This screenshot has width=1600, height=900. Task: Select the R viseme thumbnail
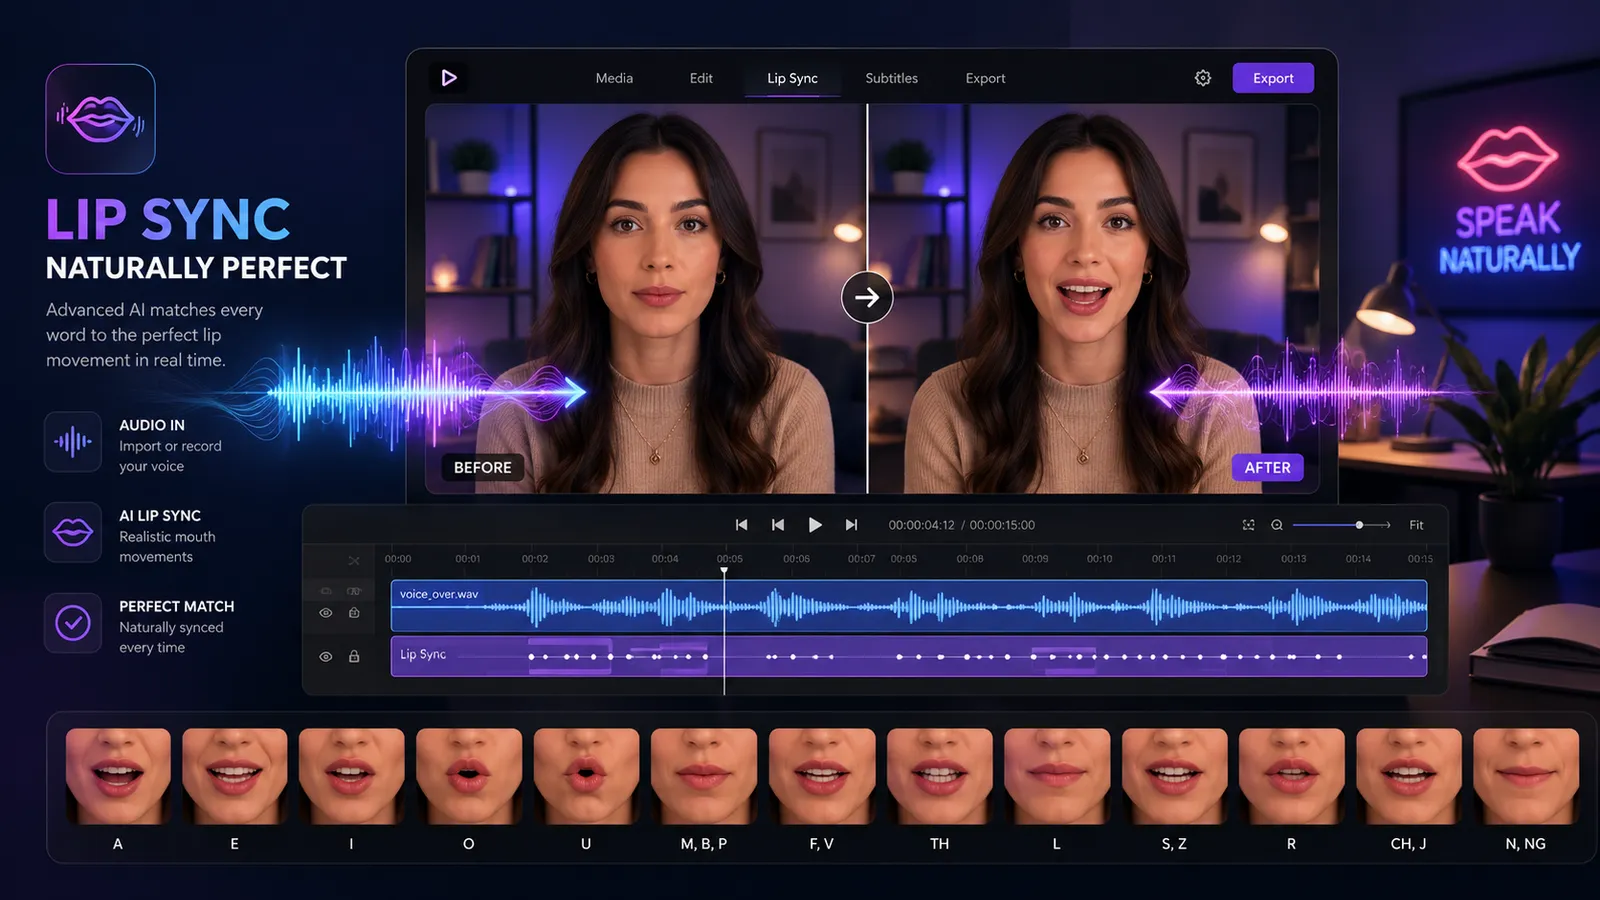pos(1292,776)
